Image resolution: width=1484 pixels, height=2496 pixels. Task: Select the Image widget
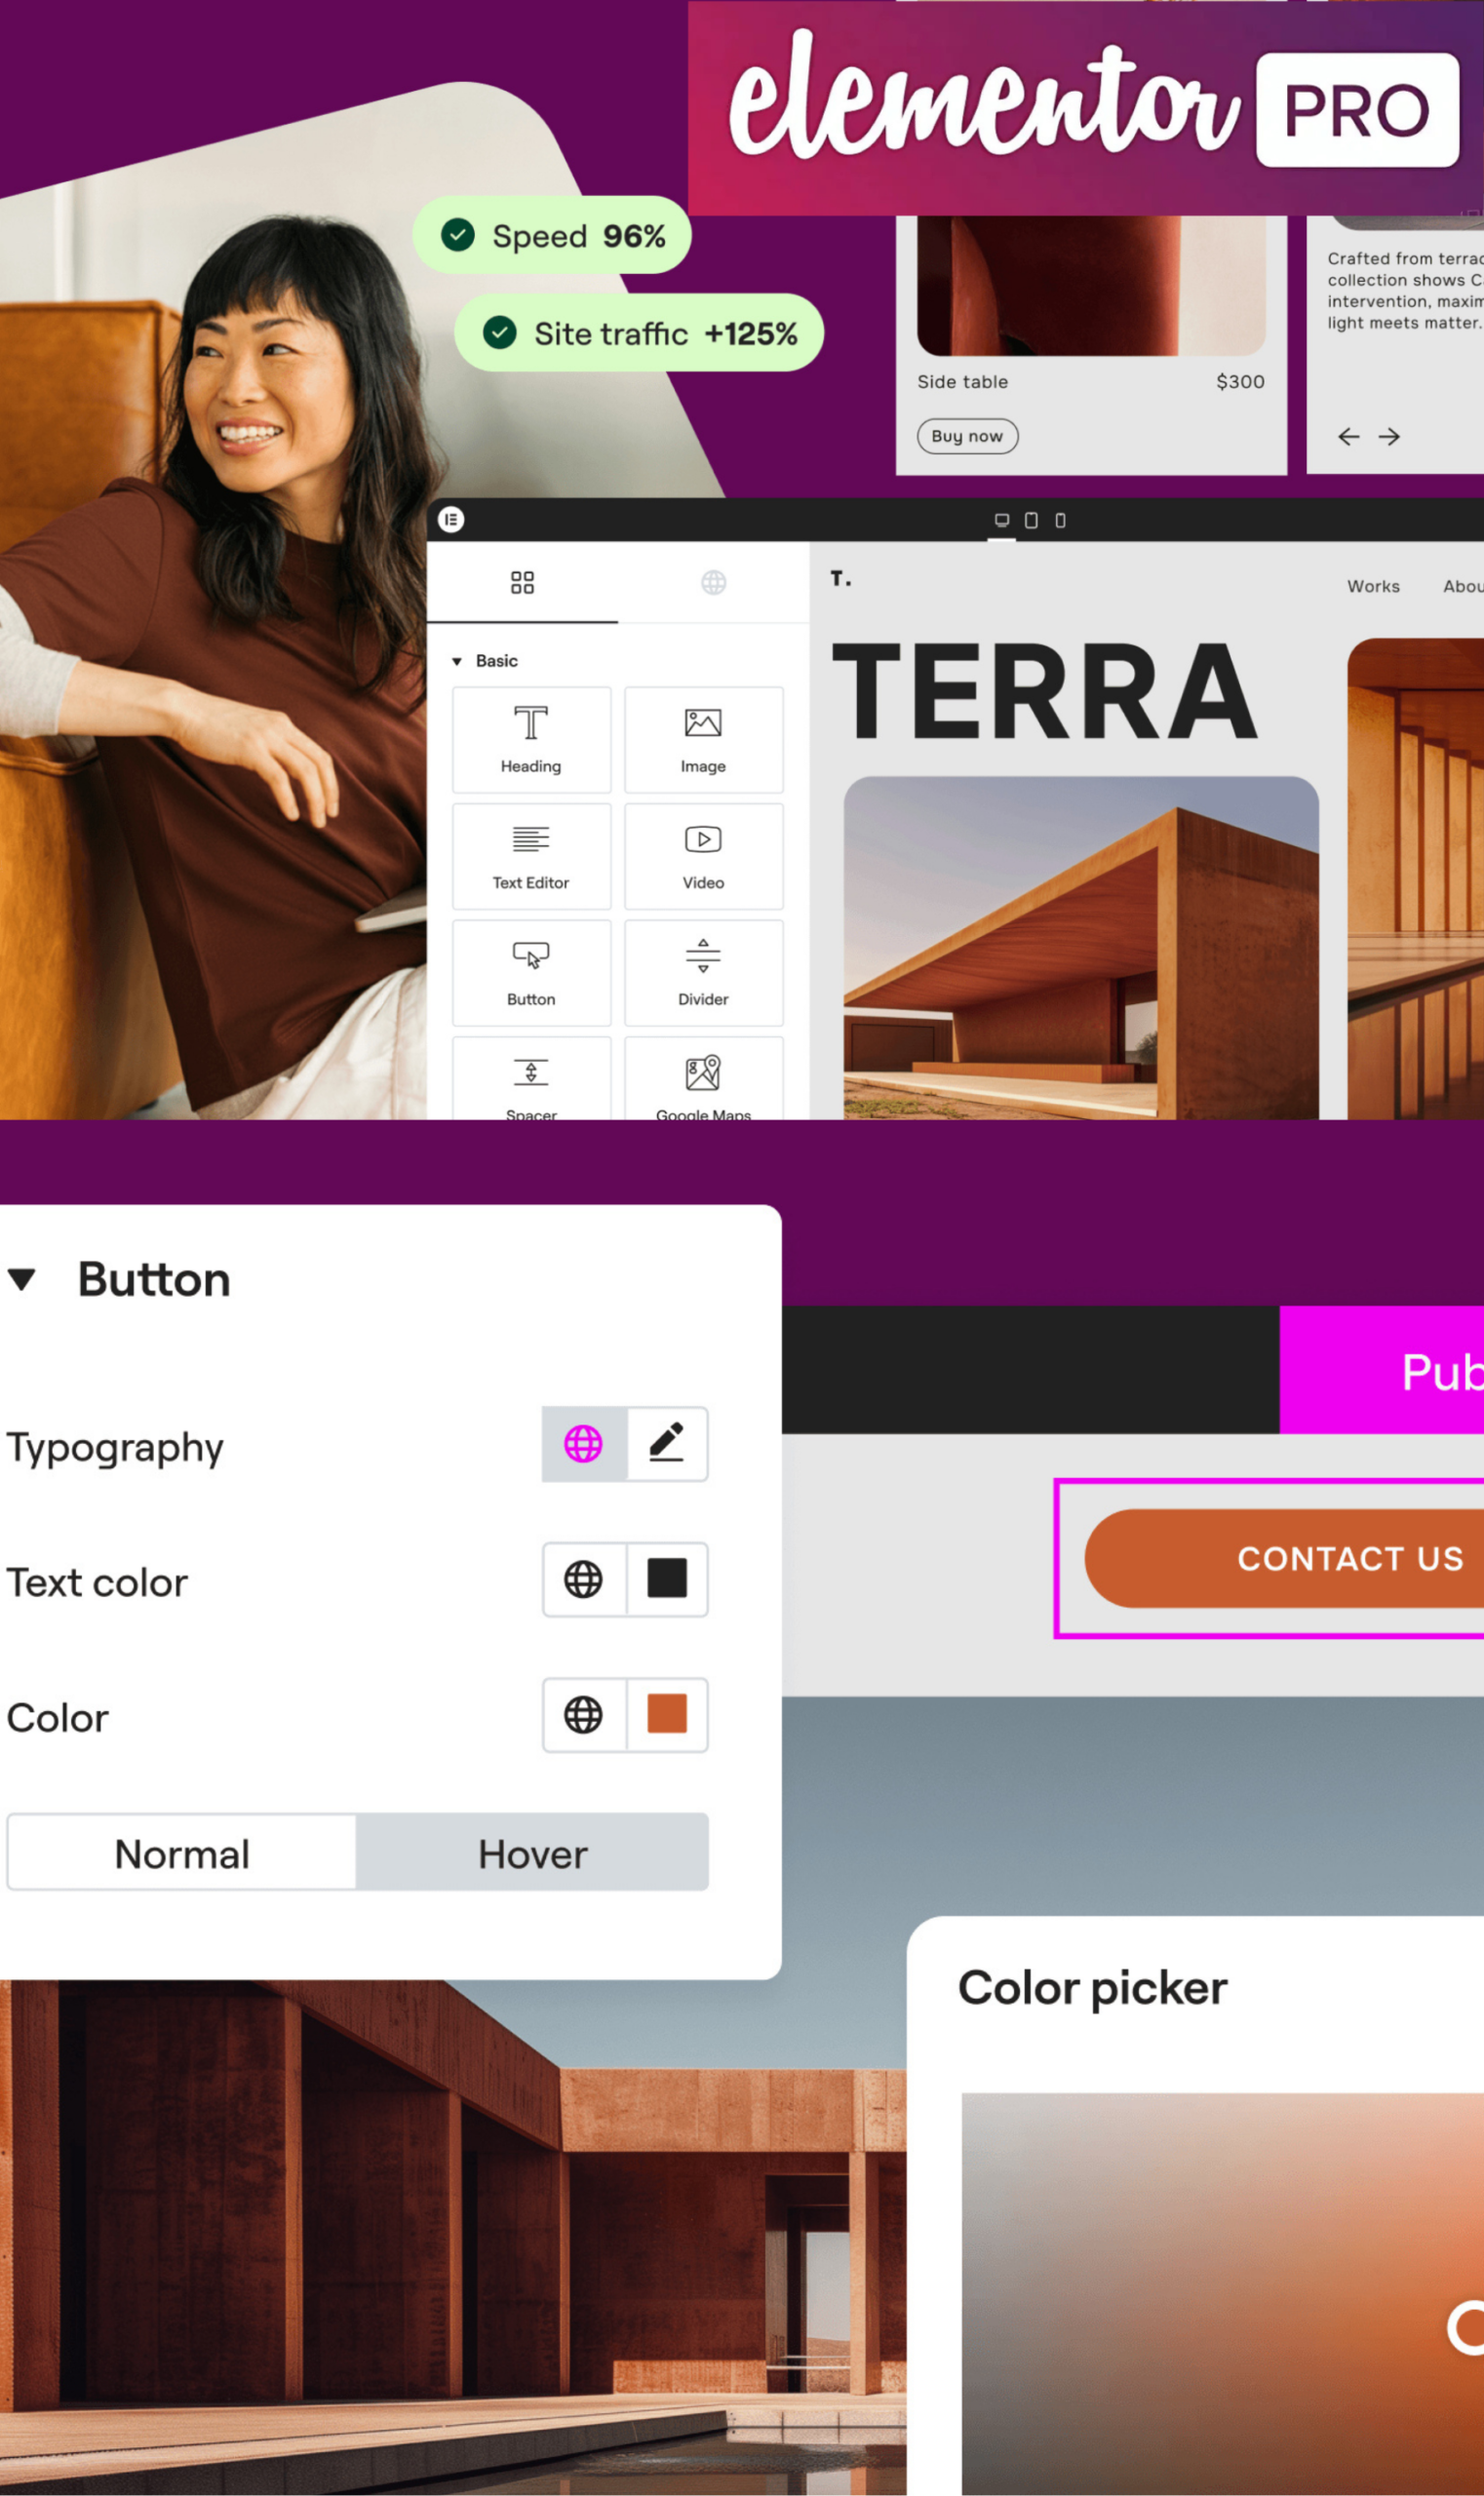tap(703, 740)
